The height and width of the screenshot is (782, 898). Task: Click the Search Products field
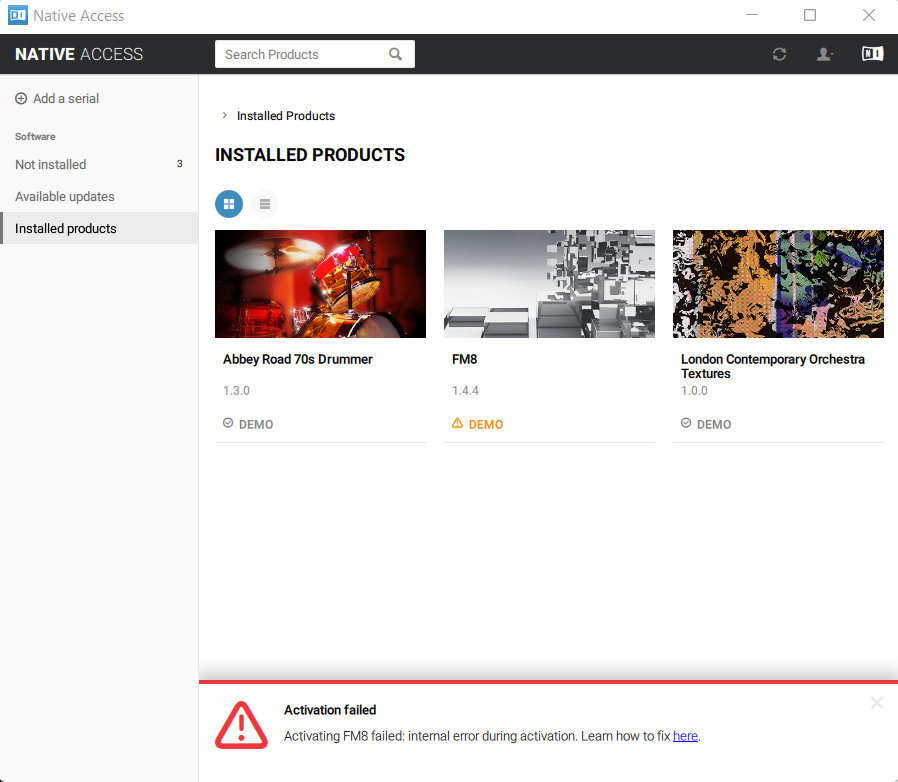pyautogui.click(x=314, y=54)
